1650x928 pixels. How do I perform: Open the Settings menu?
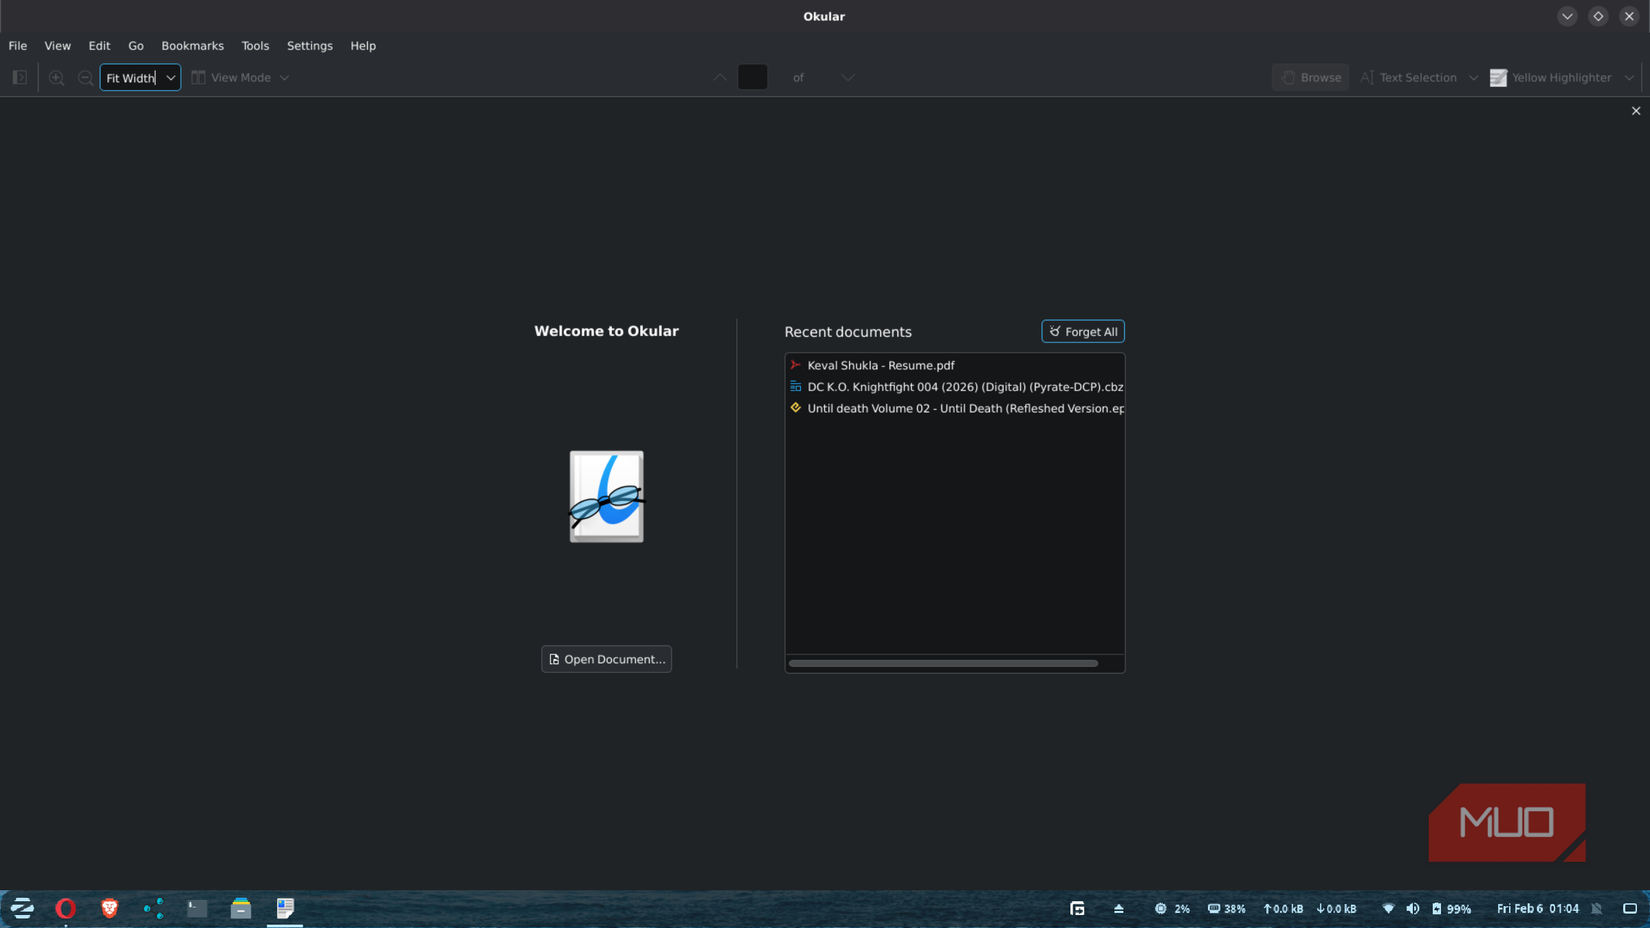[x=309, y=46]
